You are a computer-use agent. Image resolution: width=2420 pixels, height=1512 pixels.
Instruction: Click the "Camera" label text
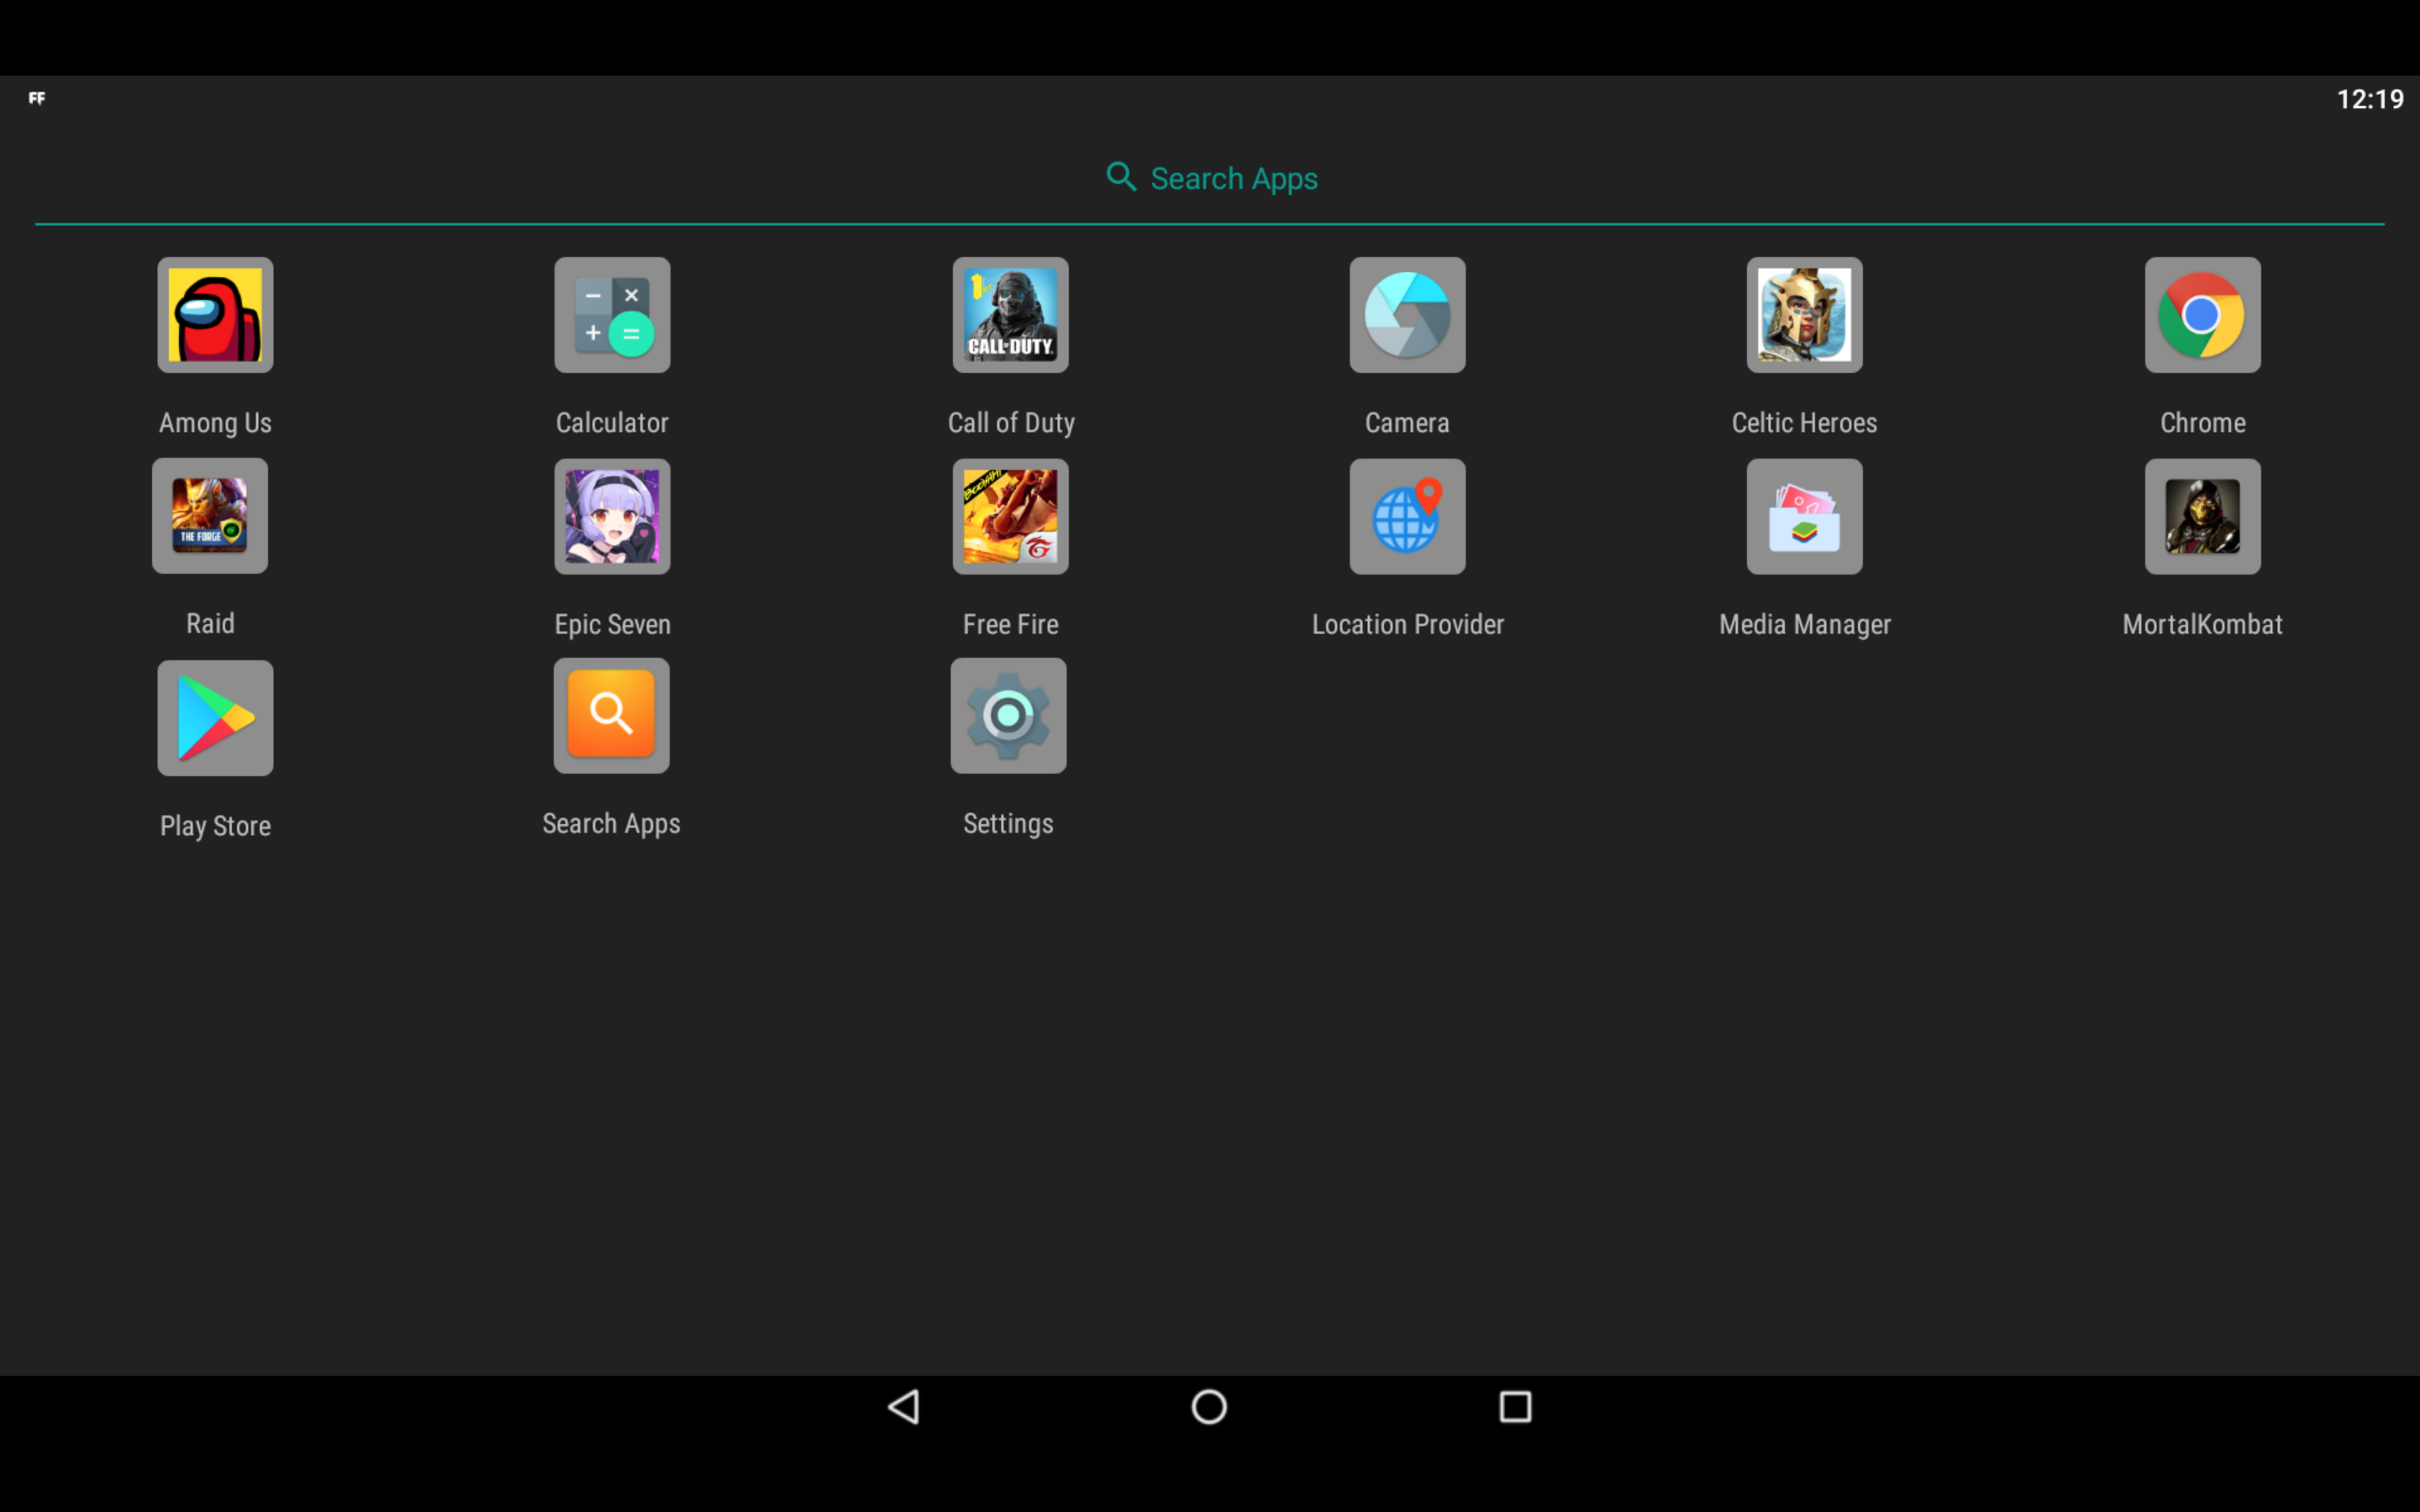1407,423
